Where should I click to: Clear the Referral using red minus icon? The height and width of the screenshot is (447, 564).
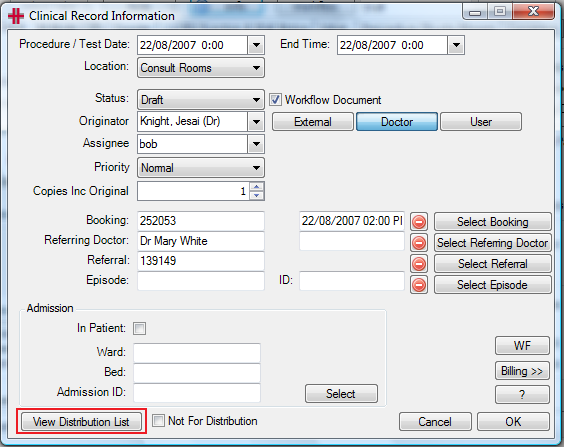[419, 264]
